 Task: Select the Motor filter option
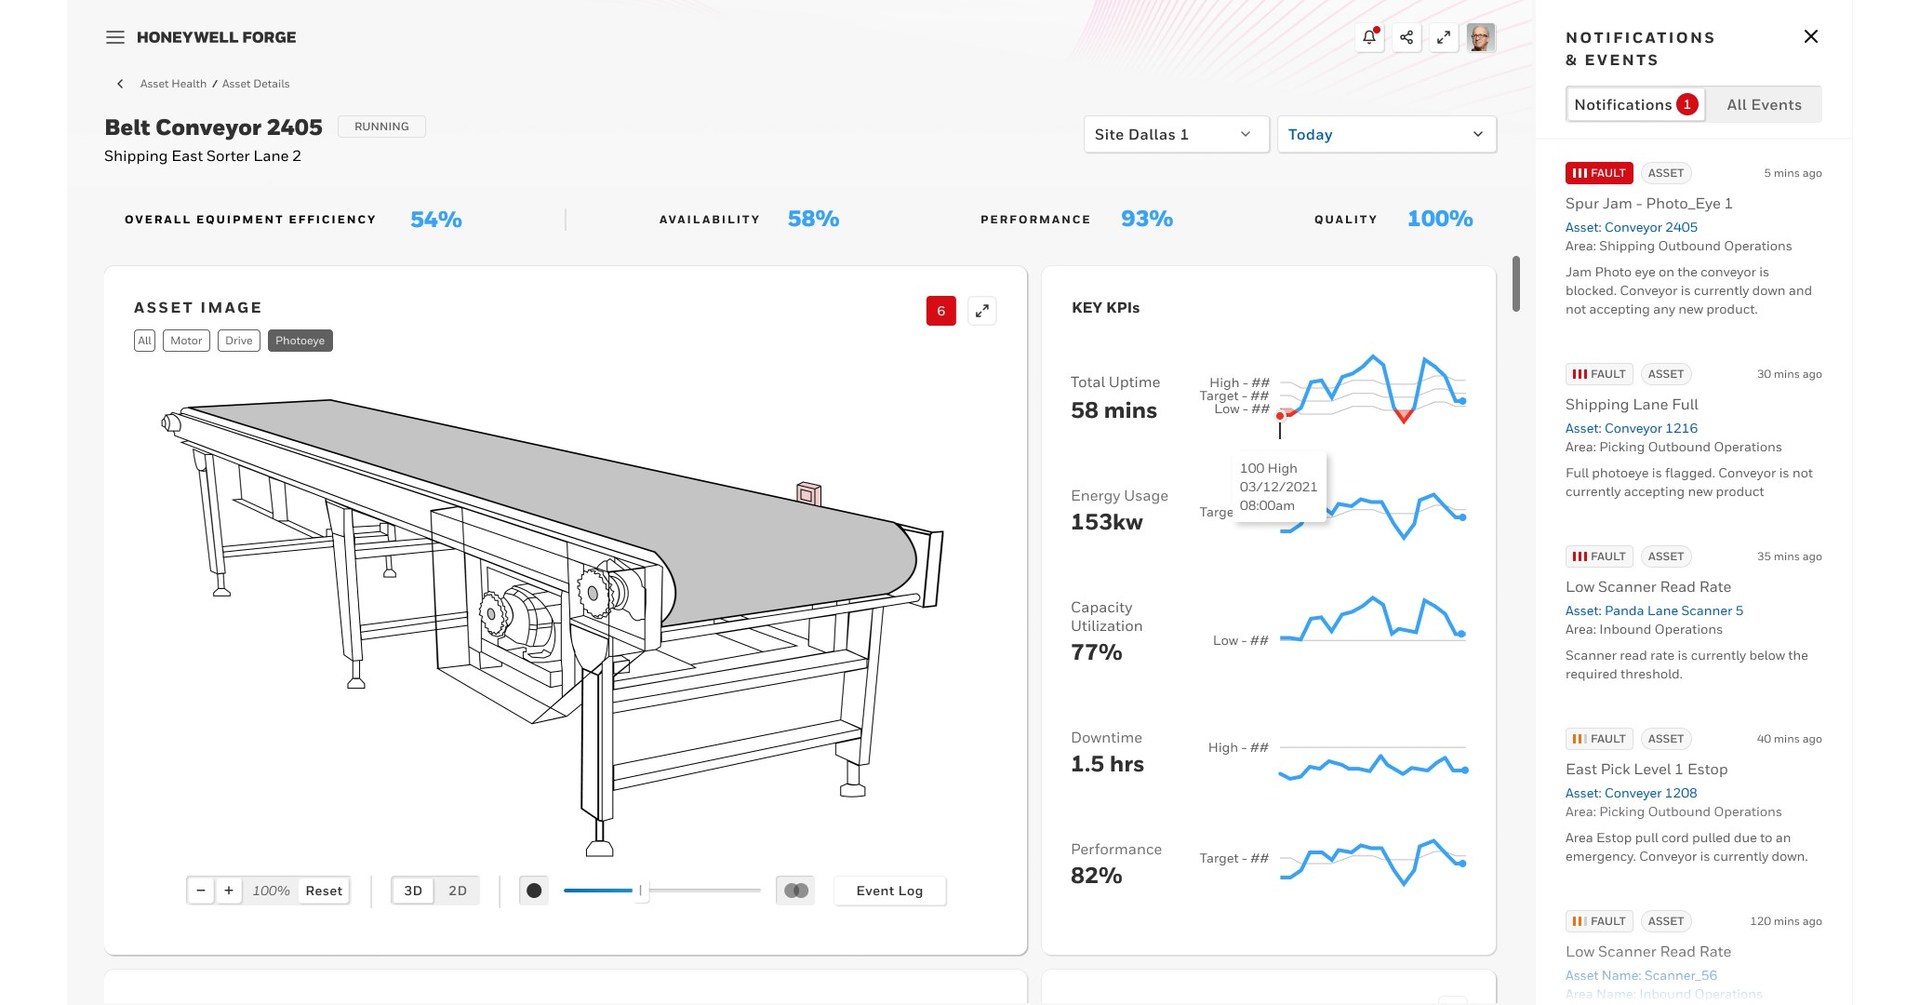point(186,340)
